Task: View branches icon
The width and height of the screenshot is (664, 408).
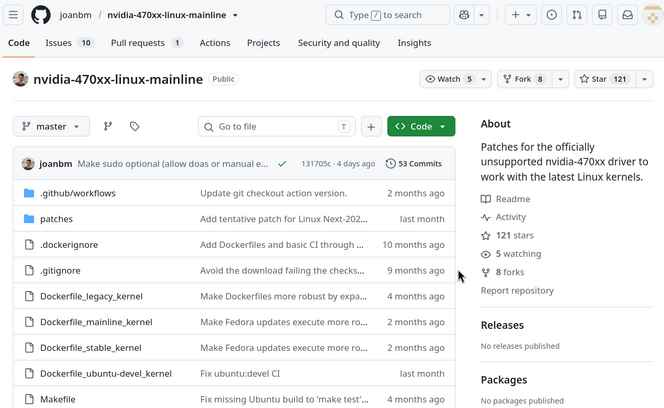Action: [x=108, y=126]
